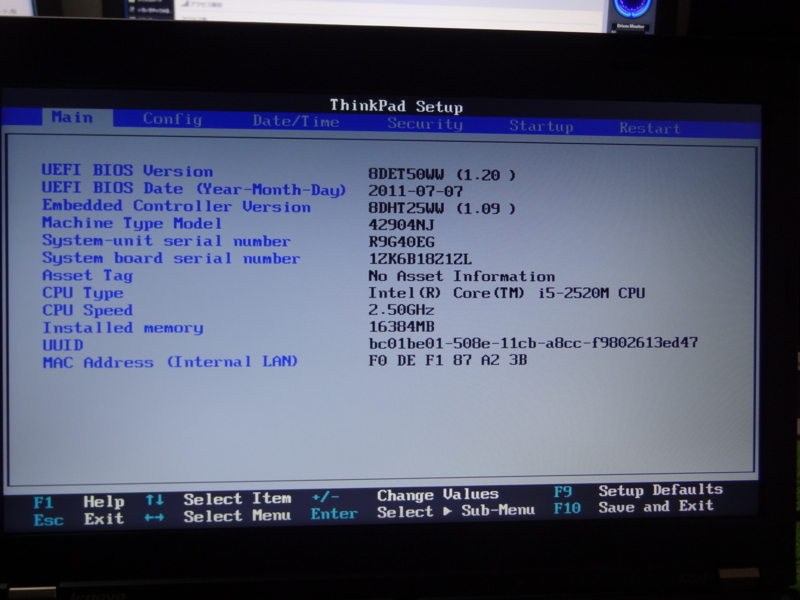The image size is (800, 600).
Task: Click board serial 1ZK6B18Z1ZL
Action: pos(420,259)
